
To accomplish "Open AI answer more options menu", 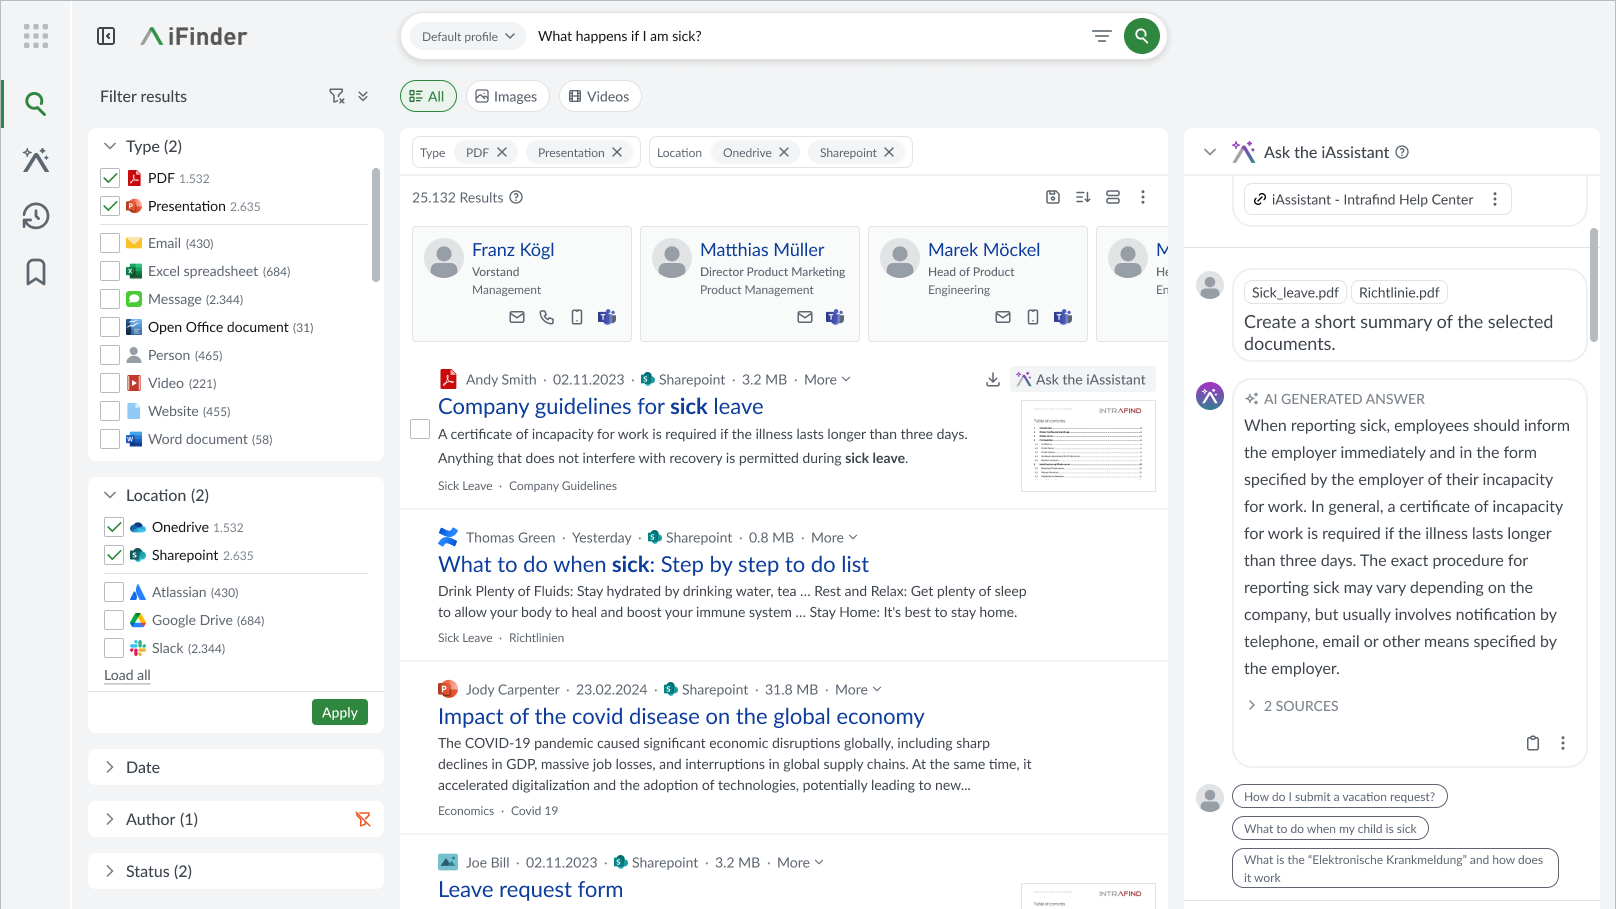I will pyautogui.click(x=1563, y=743).
